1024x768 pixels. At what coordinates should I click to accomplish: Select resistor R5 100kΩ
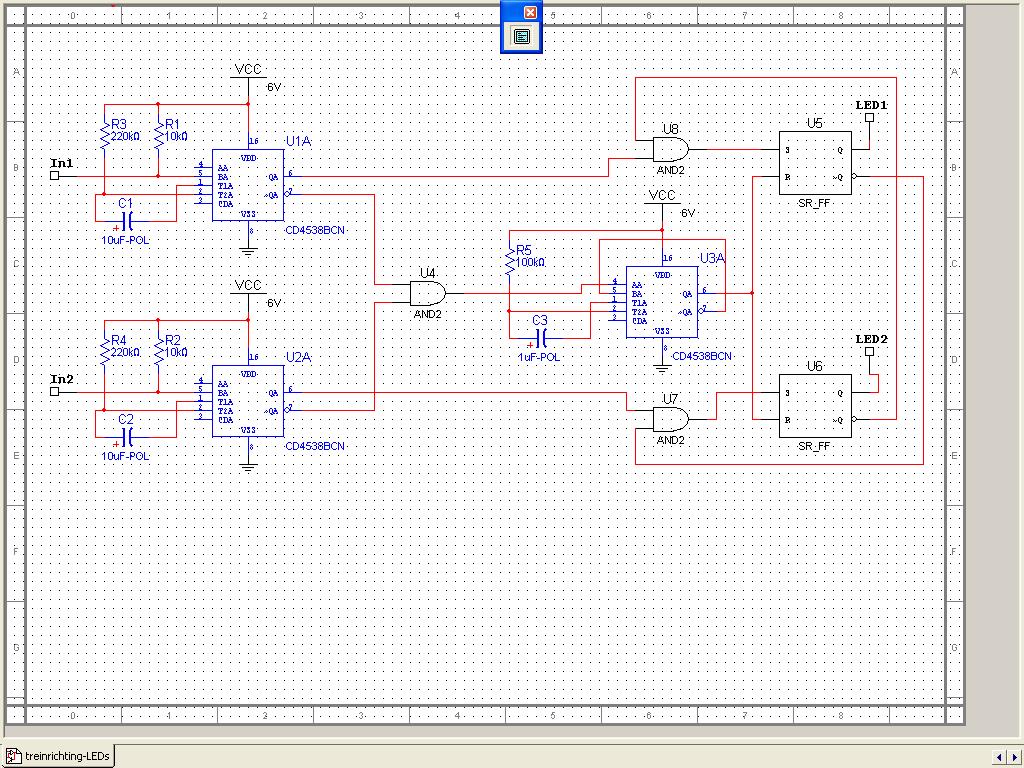click(x=511, y=262)
